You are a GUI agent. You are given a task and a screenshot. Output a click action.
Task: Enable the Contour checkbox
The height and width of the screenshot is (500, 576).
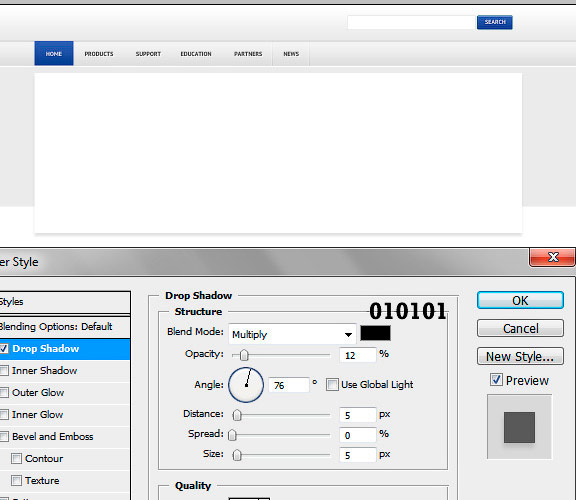[16, 458]
